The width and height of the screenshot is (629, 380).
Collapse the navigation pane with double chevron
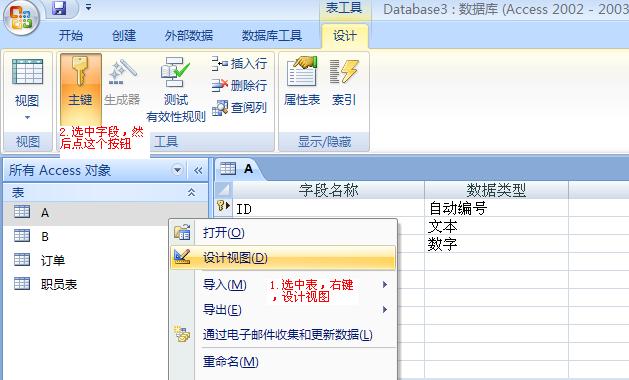pyautogui.click(x=198, y=171)
